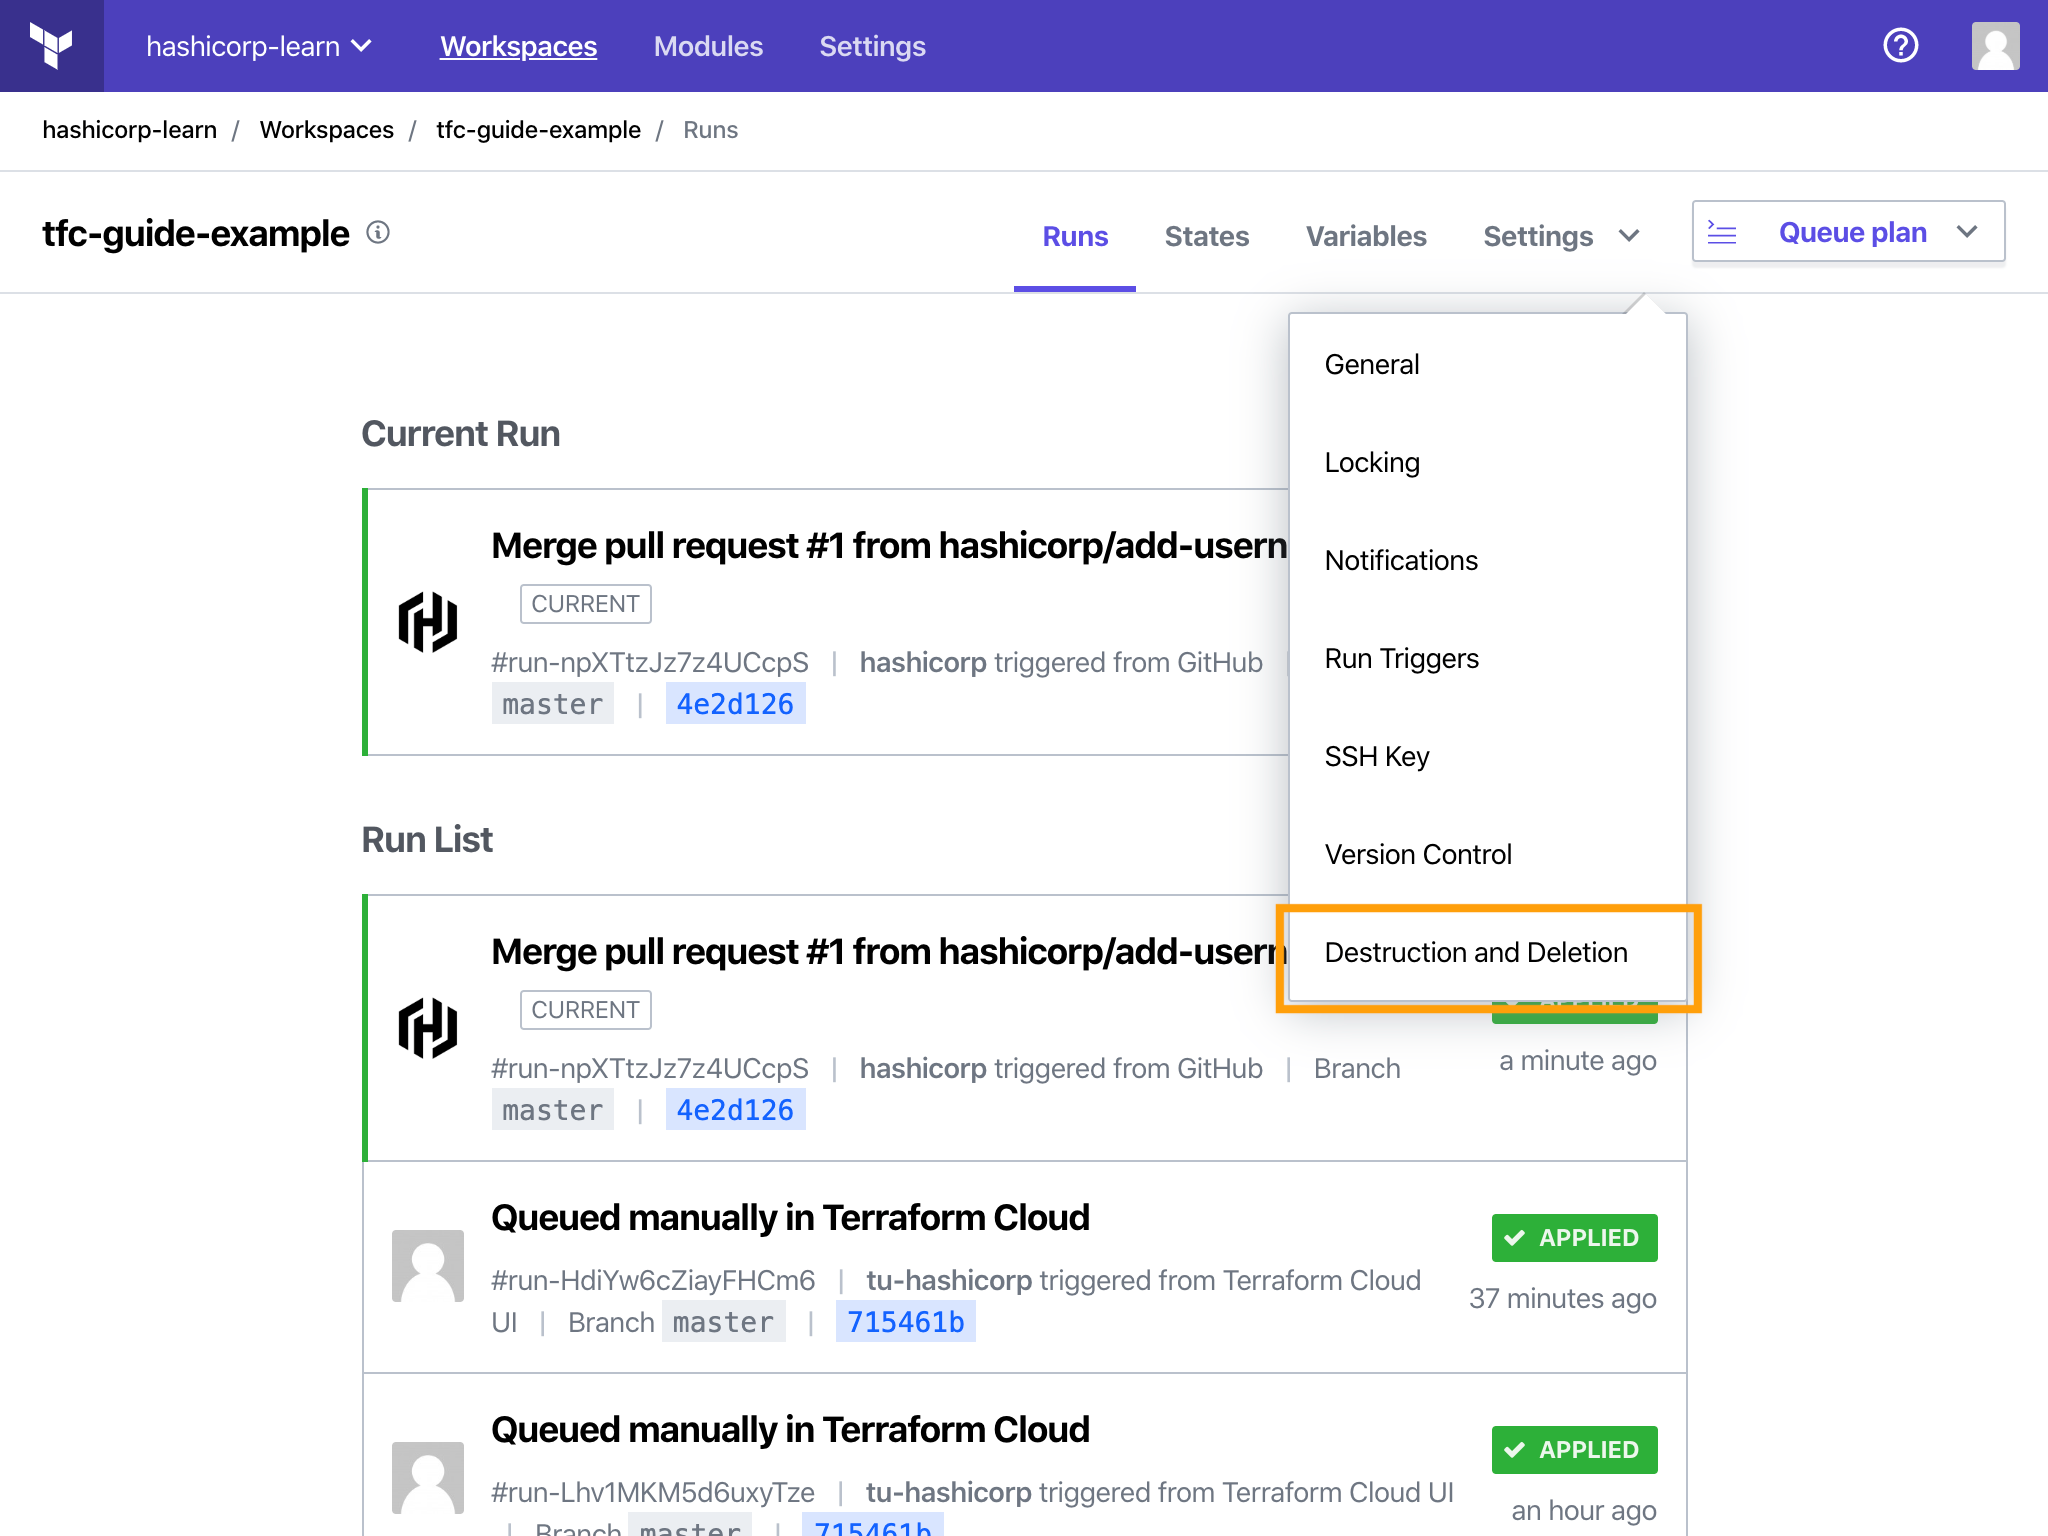Open the Version Control settings entry
This screenshot has height=1536, width=2048.
(x=1418, y=854)
